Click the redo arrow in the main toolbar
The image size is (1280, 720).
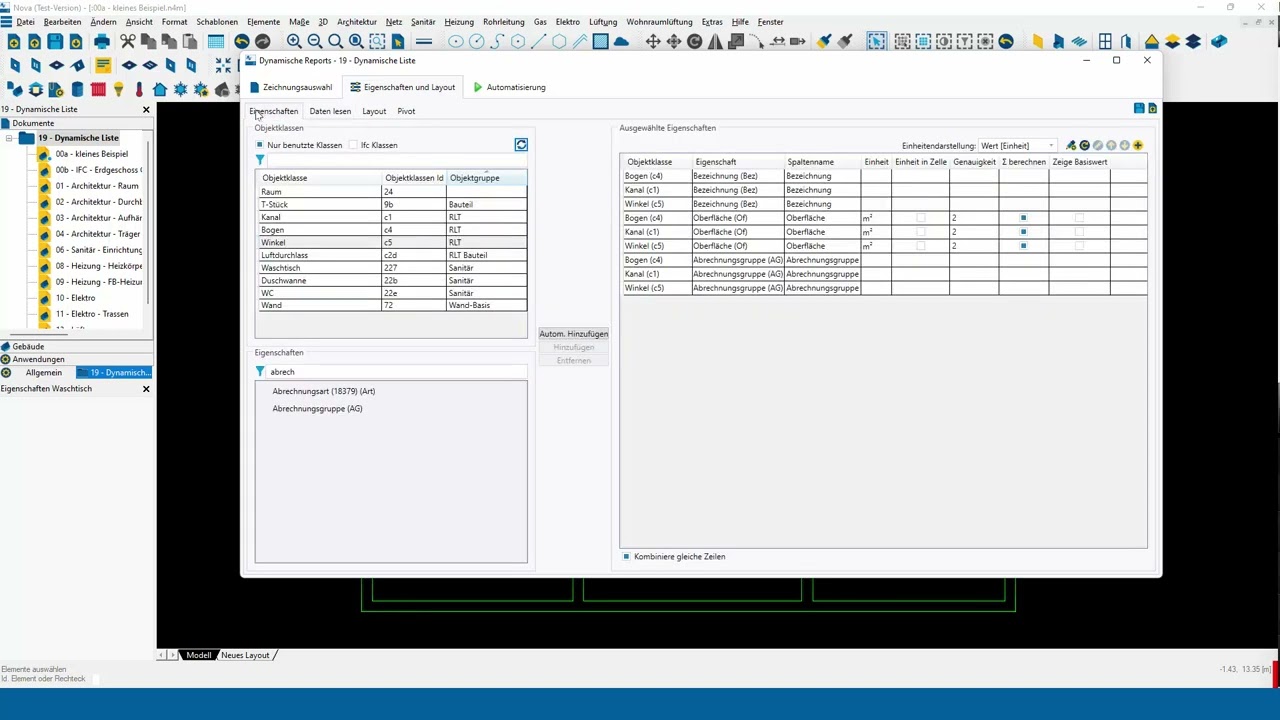[263, 42]
